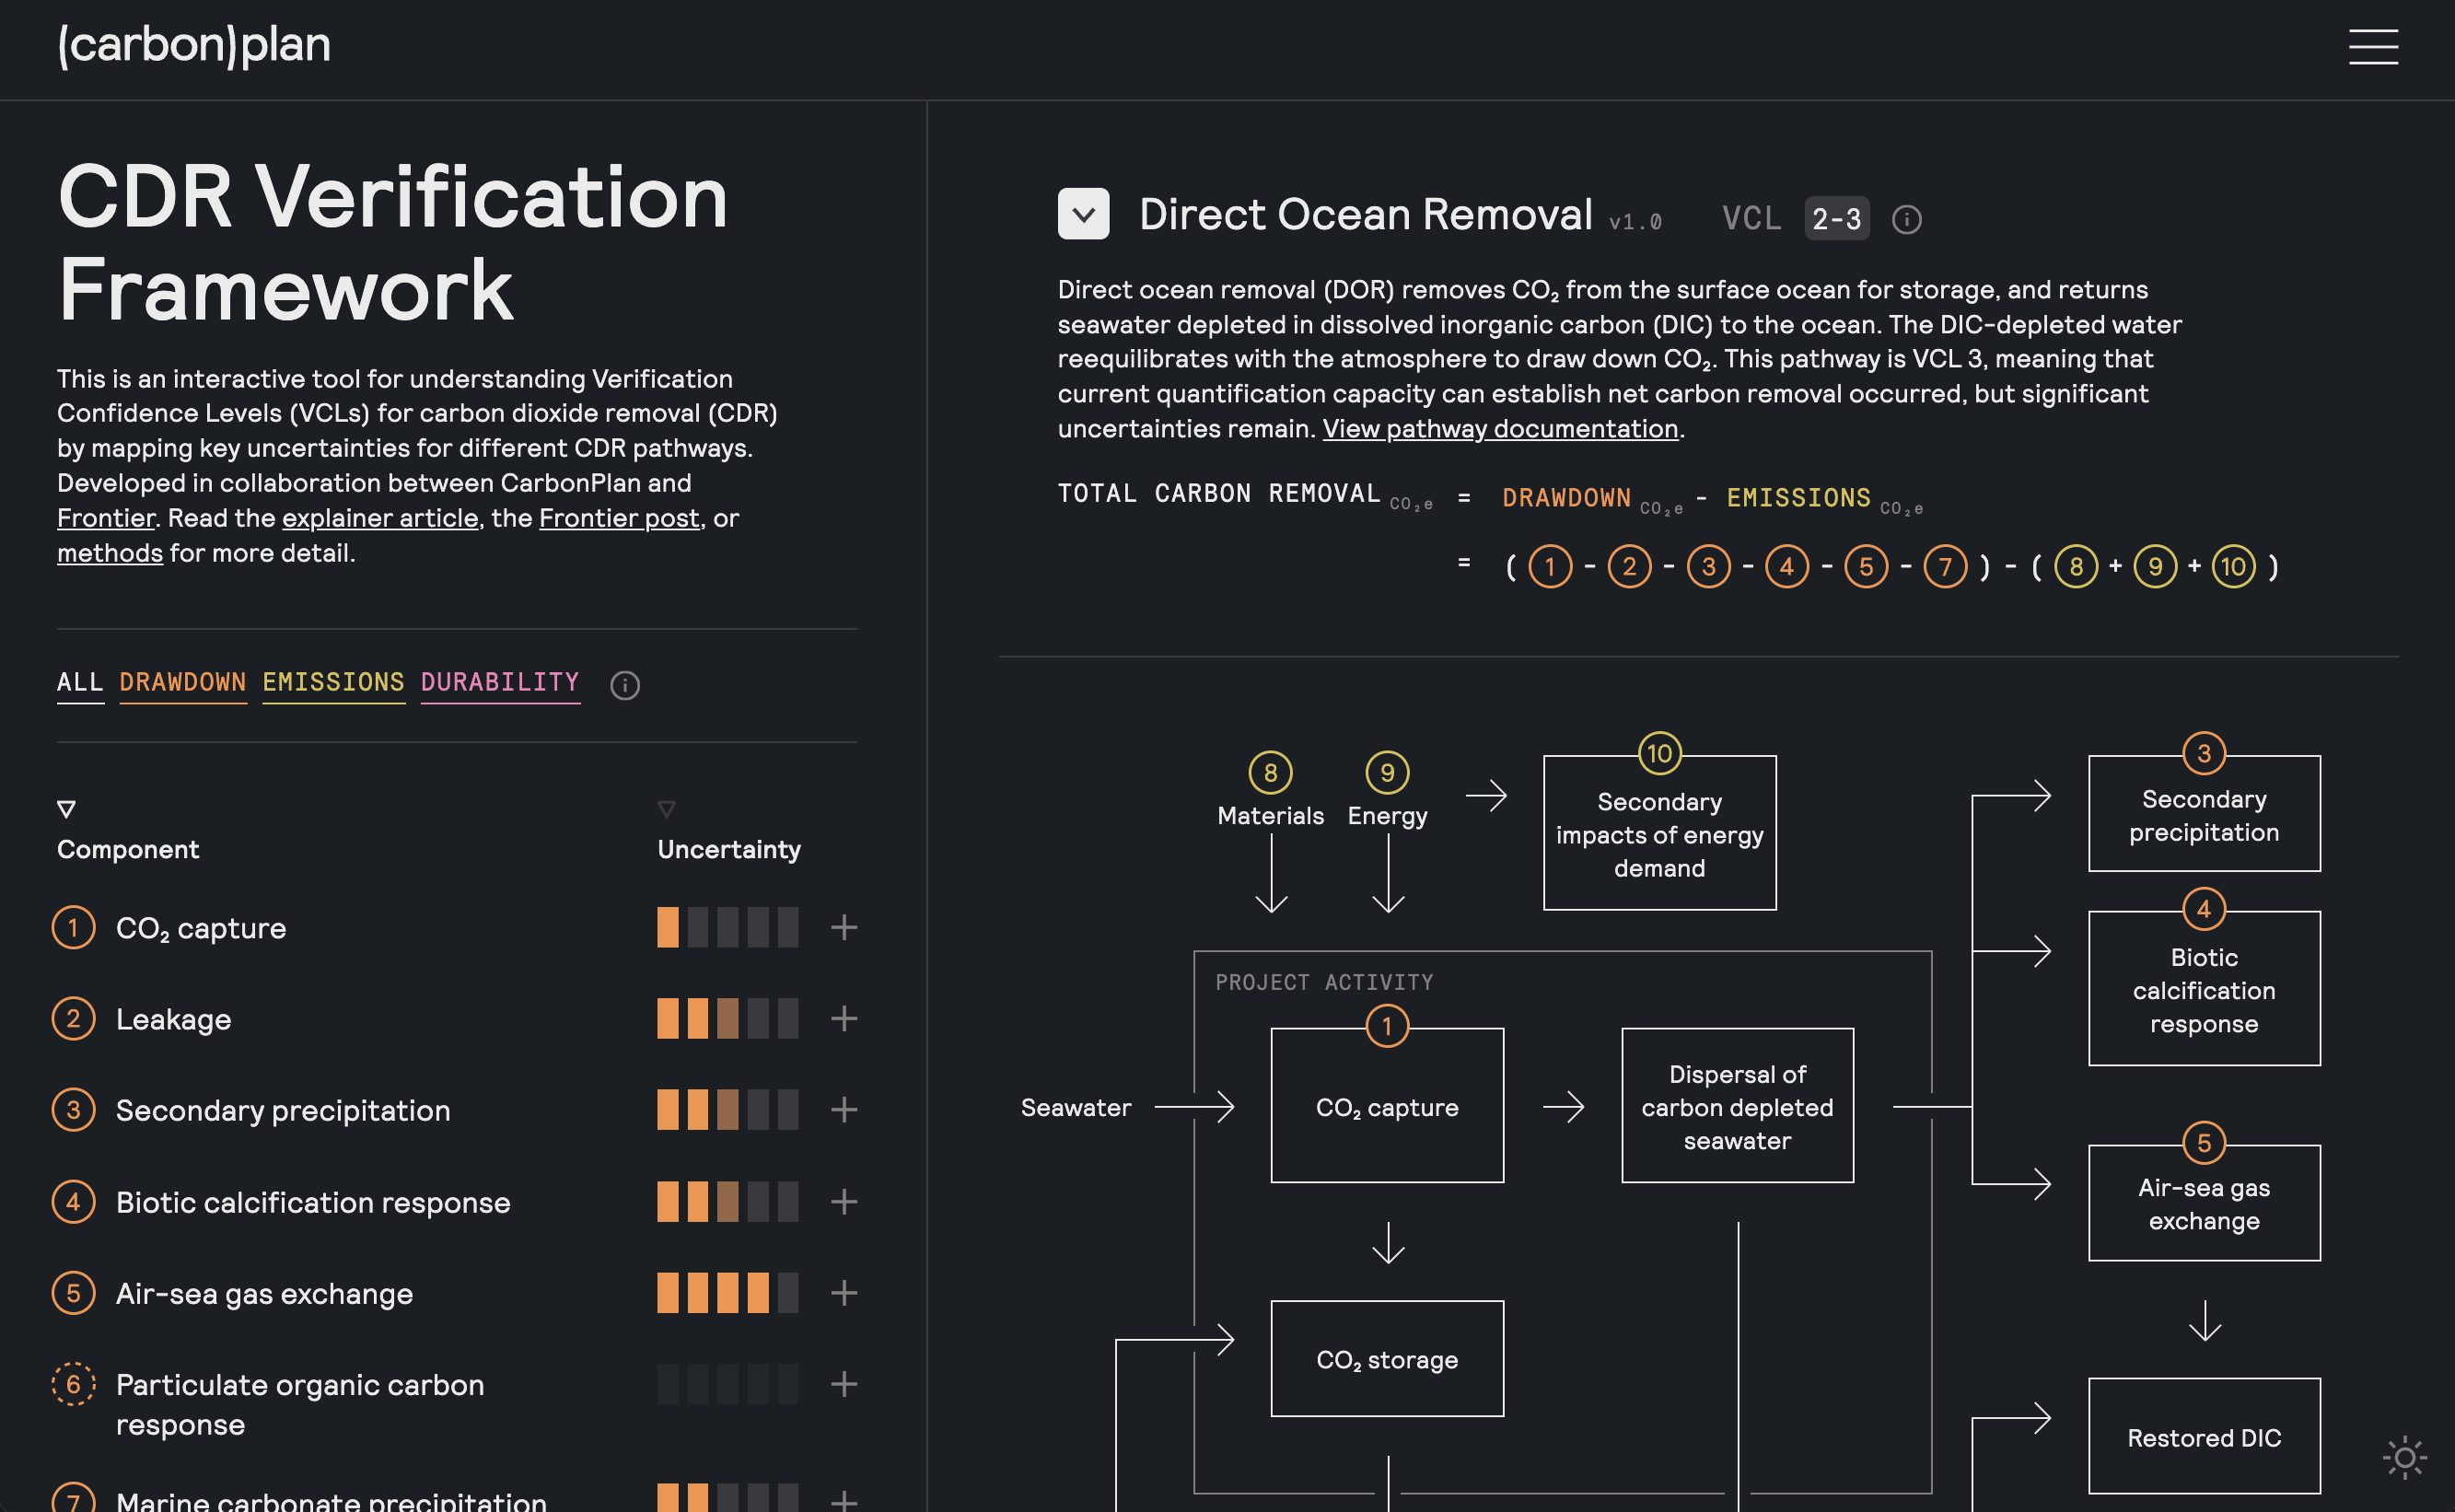2455x1512 pixels.
Task: Expand the CO₂ capture row with the plus
Action: point(844,927)
